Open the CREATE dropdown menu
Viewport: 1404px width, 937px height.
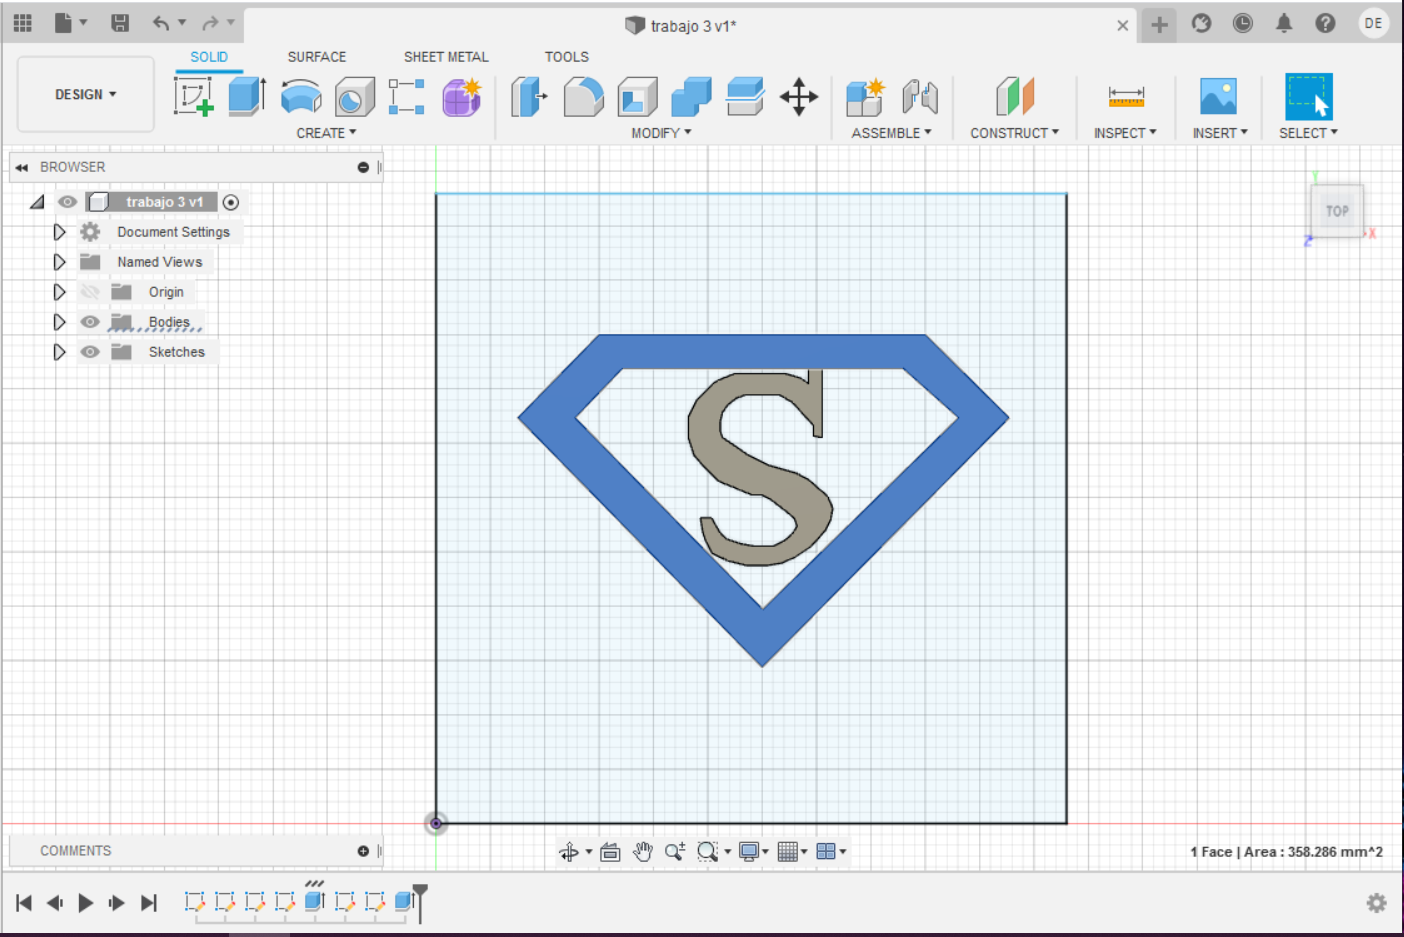click(x=326, y=133)
